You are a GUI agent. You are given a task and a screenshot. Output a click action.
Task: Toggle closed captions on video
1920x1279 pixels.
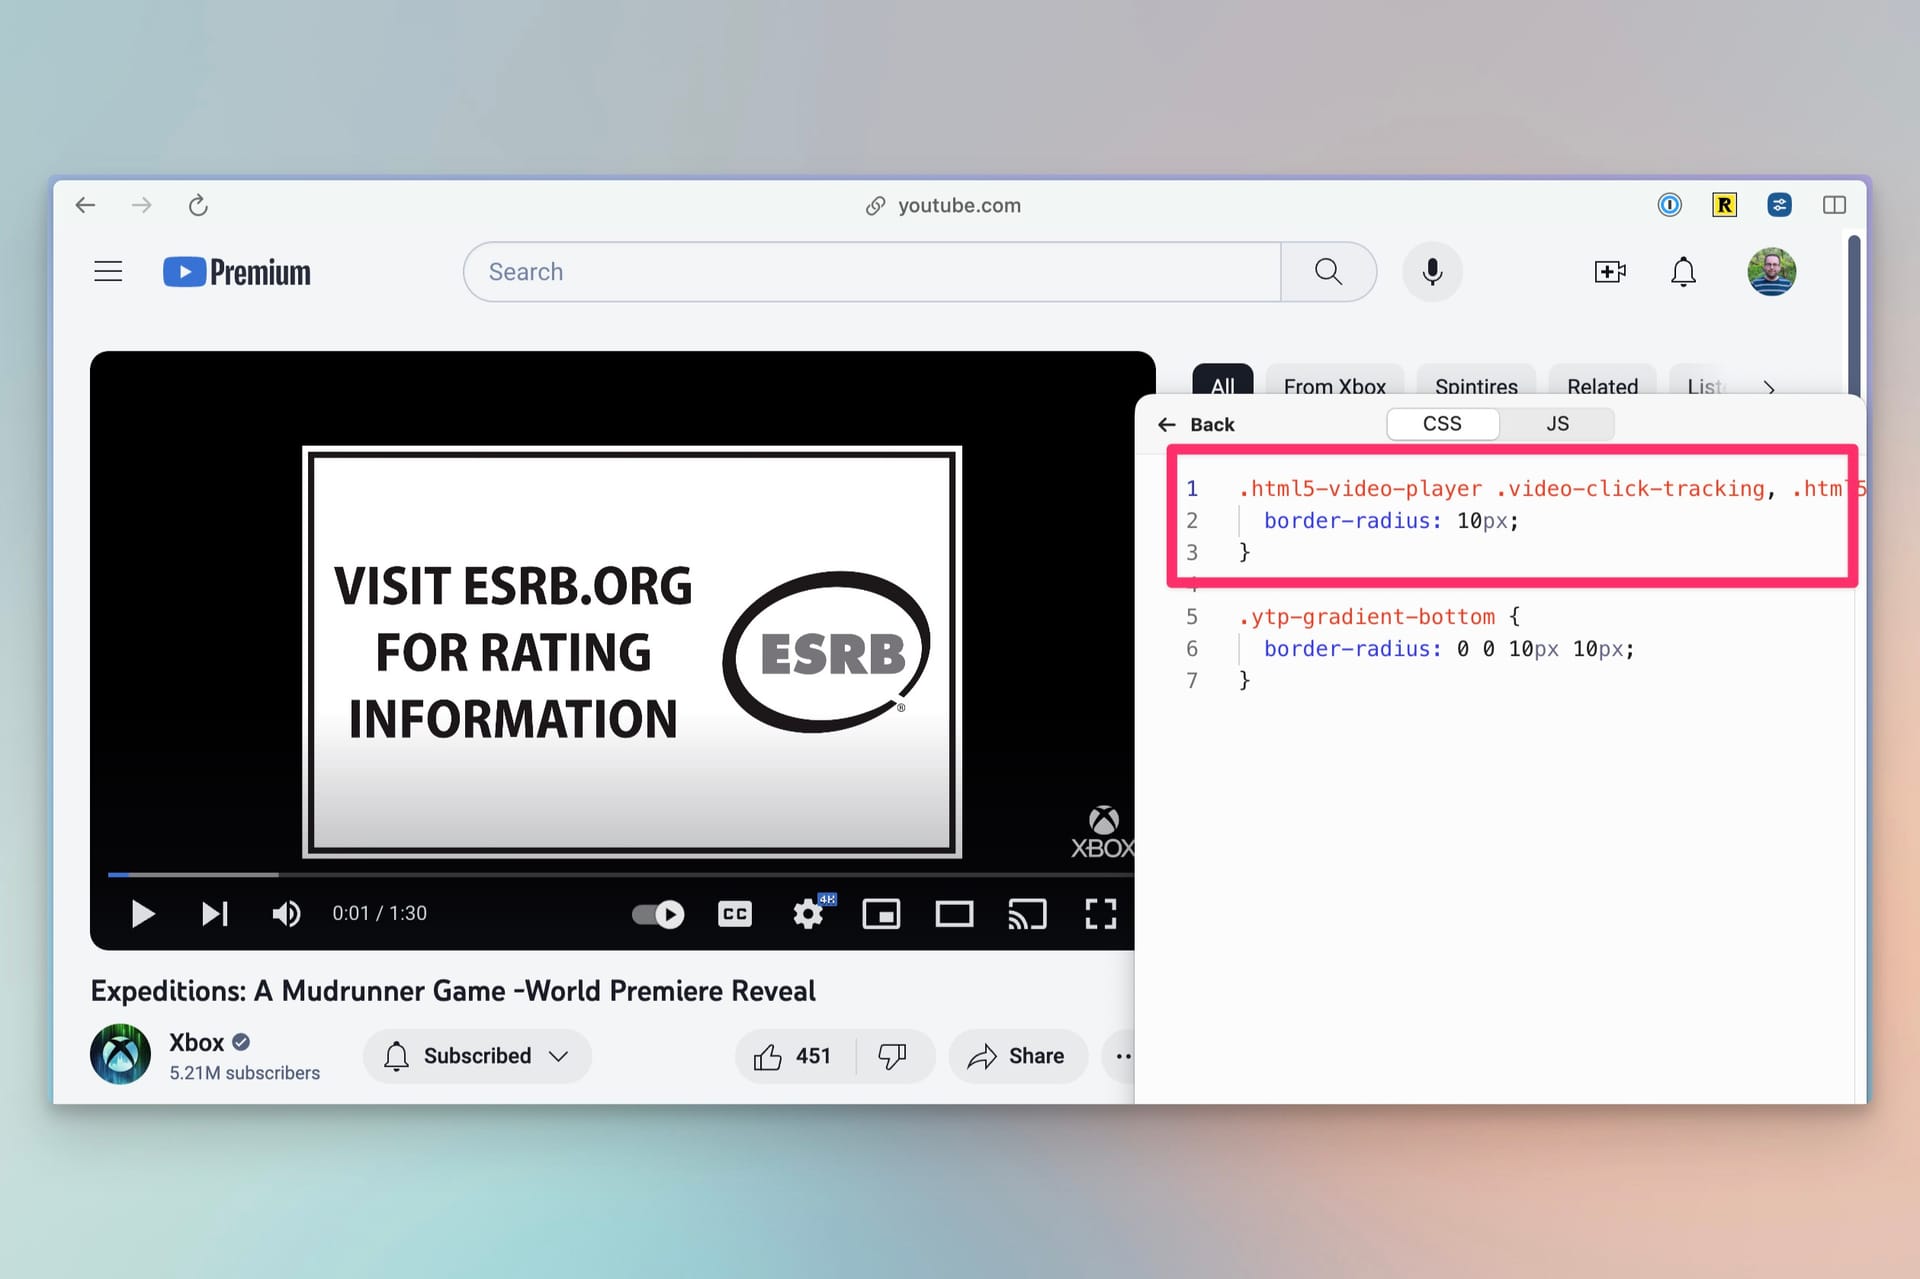(x=735, y=913)
